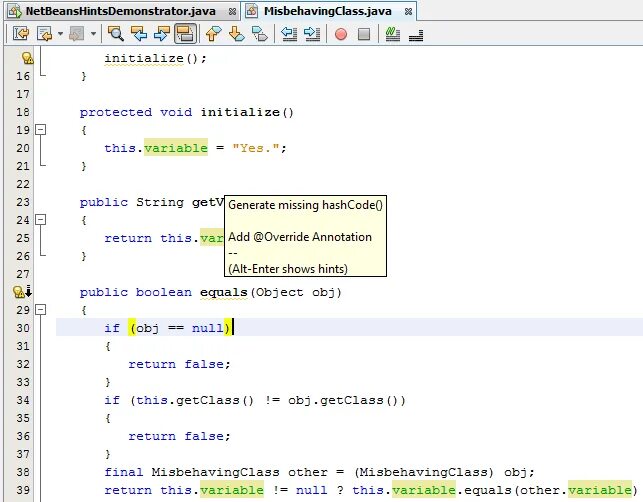Click hint lightbulb beside initialize() call
Image resolution: width=643 pixels, height=502 pixels.
click(27, 58)
